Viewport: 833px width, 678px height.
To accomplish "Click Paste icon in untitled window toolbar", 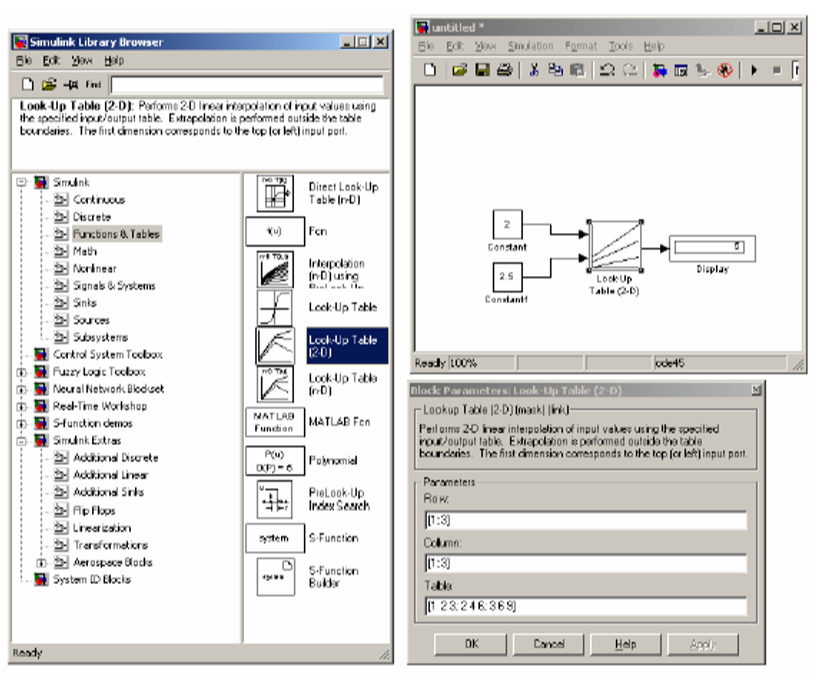I will pyautogui.click(x=577, y=70).
